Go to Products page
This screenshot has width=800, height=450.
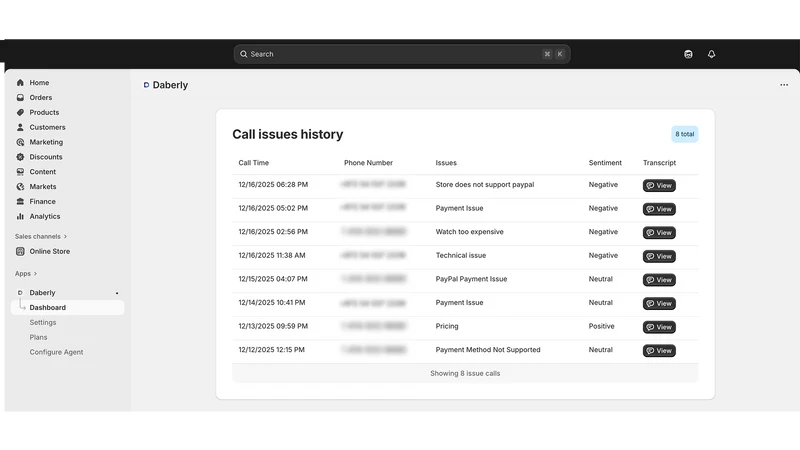pos(44,112)
